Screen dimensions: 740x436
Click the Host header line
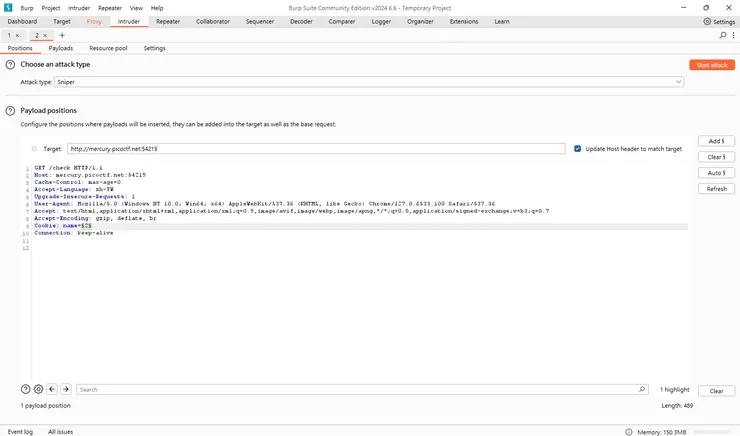point(90,175)
